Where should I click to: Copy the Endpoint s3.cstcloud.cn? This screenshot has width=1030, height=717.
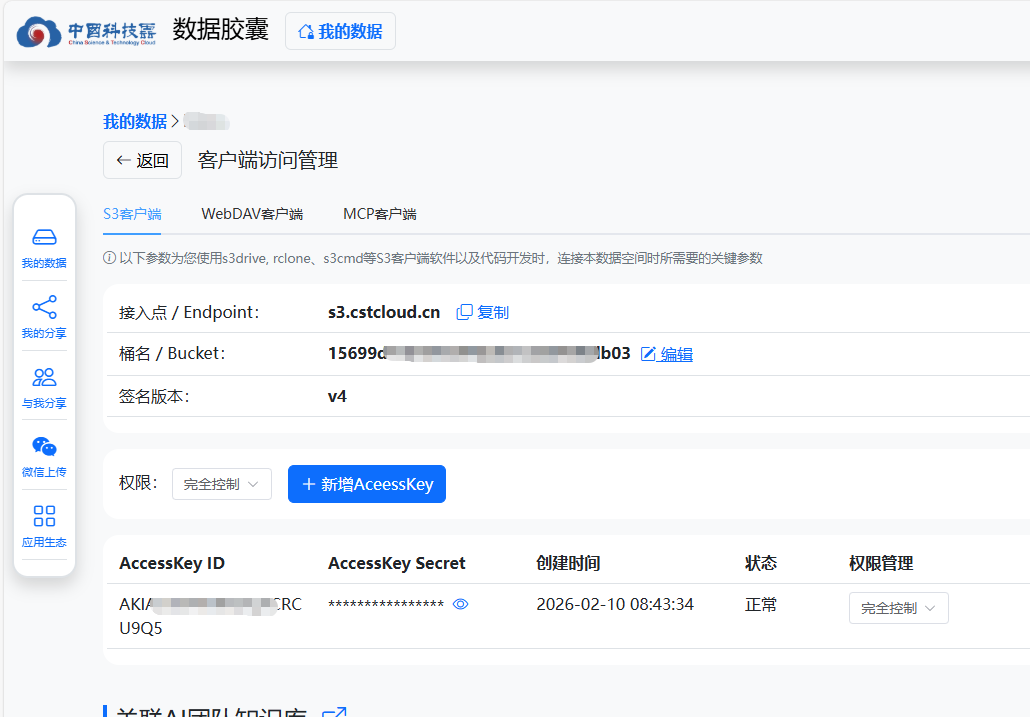(483, 312)
